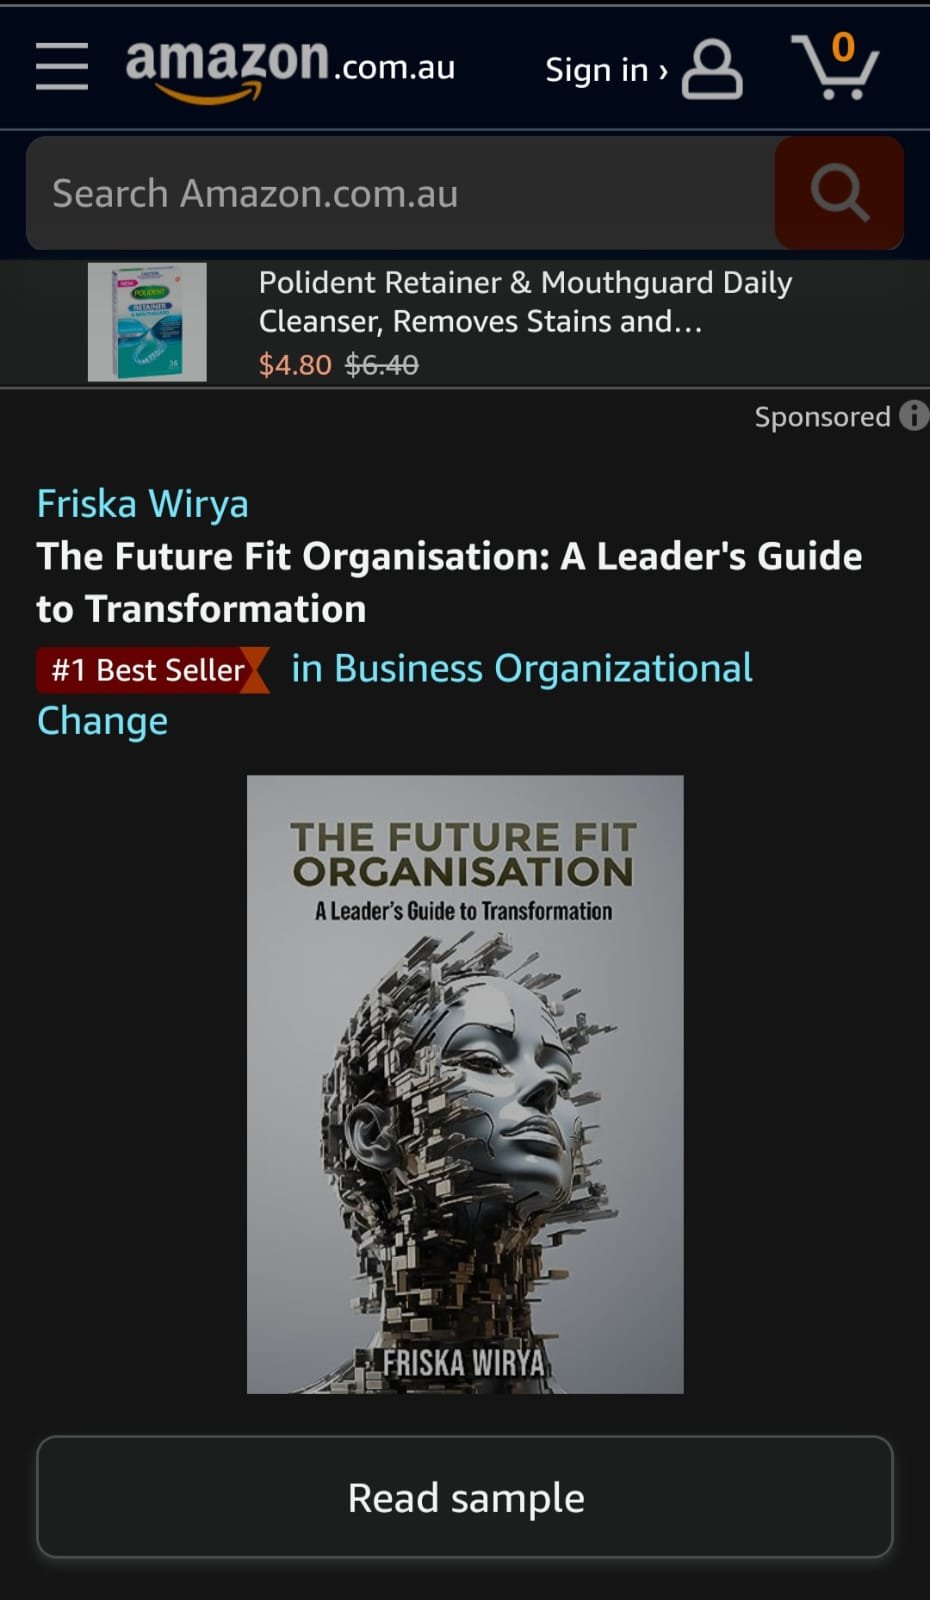Open Business Organizational Change category link
This screenshot has width=930, height=1600.
tap(395, 694)
